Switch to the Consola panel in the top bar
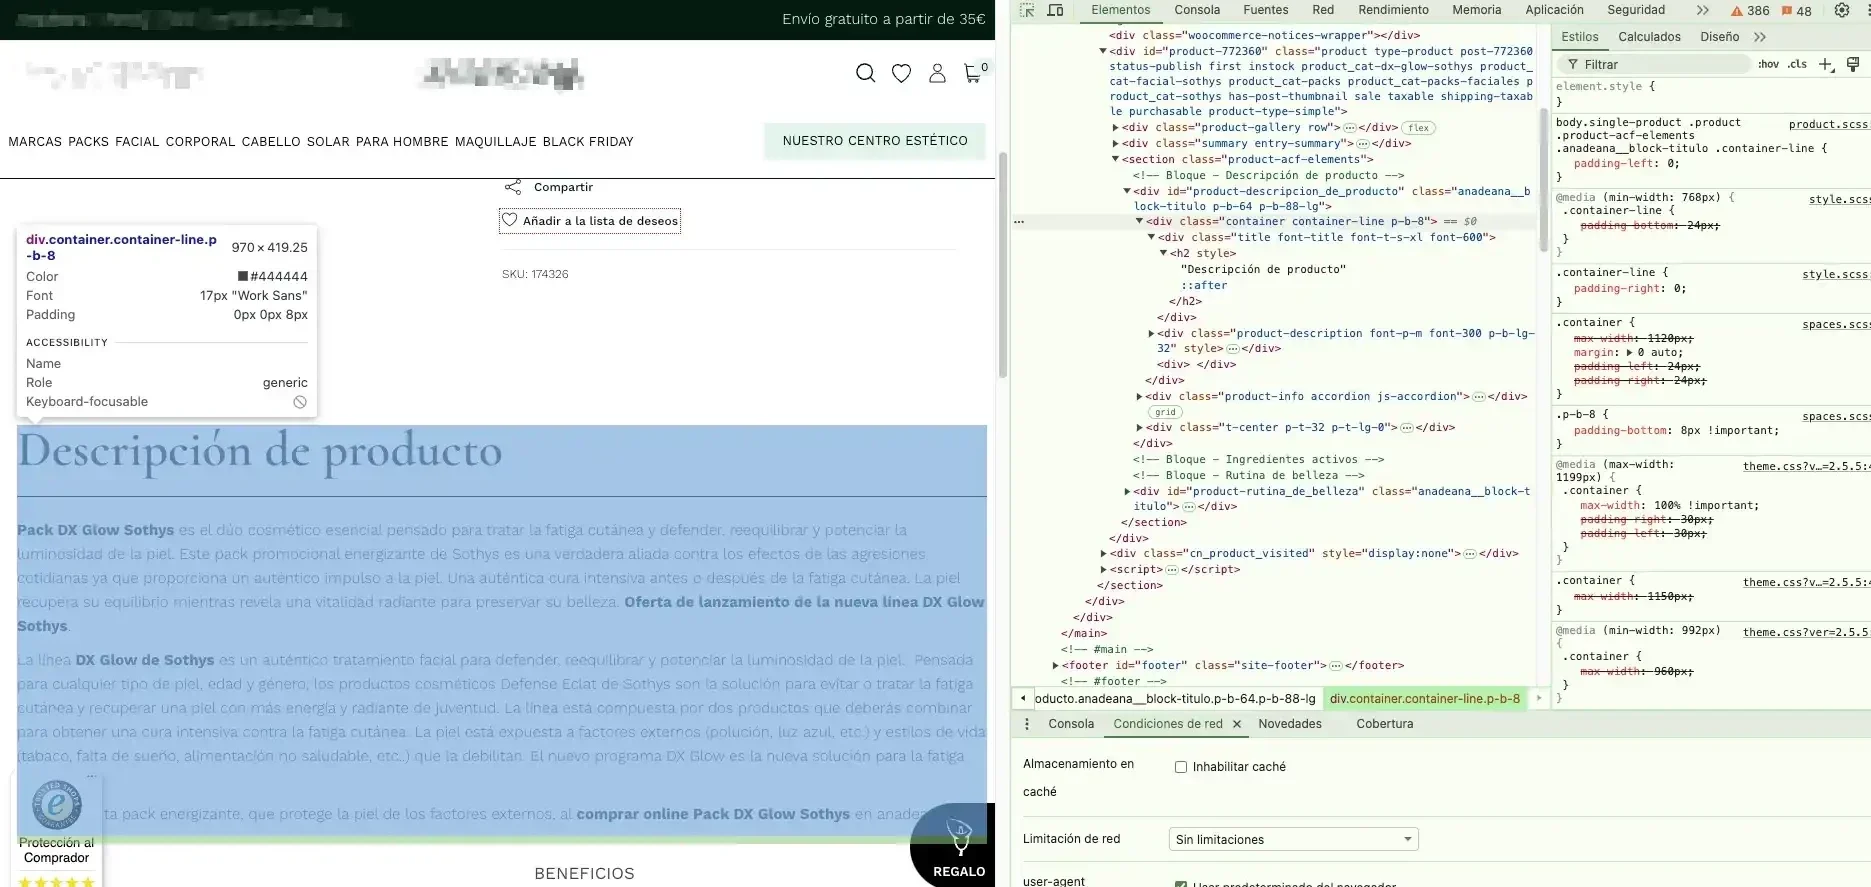The image size is (1871, 887). coord(1197,10)
